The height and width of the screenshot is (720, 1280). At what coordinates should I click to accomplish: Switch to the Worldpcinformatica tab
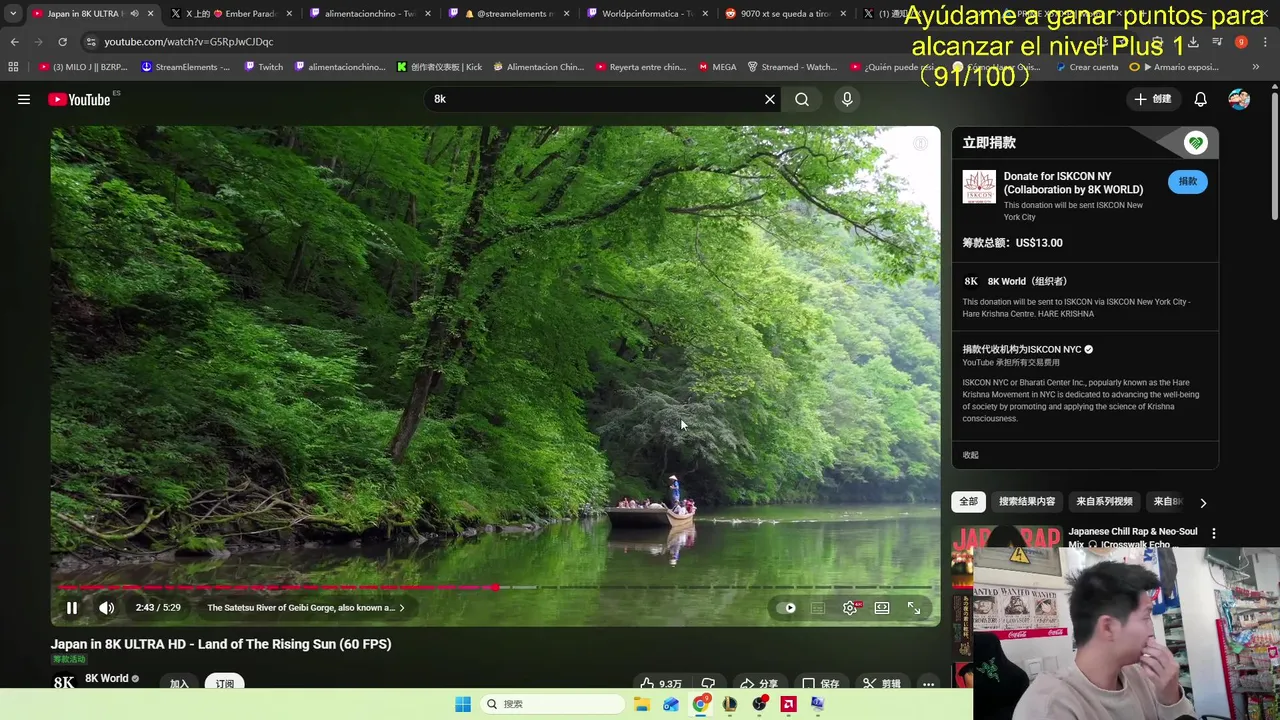647,14
